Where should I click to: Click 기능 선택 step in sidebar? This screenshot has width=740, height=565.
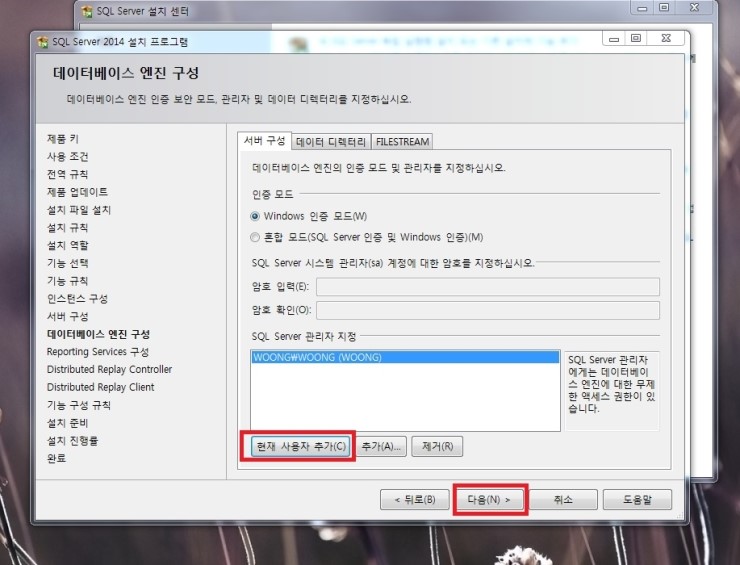tap(67, 263)
